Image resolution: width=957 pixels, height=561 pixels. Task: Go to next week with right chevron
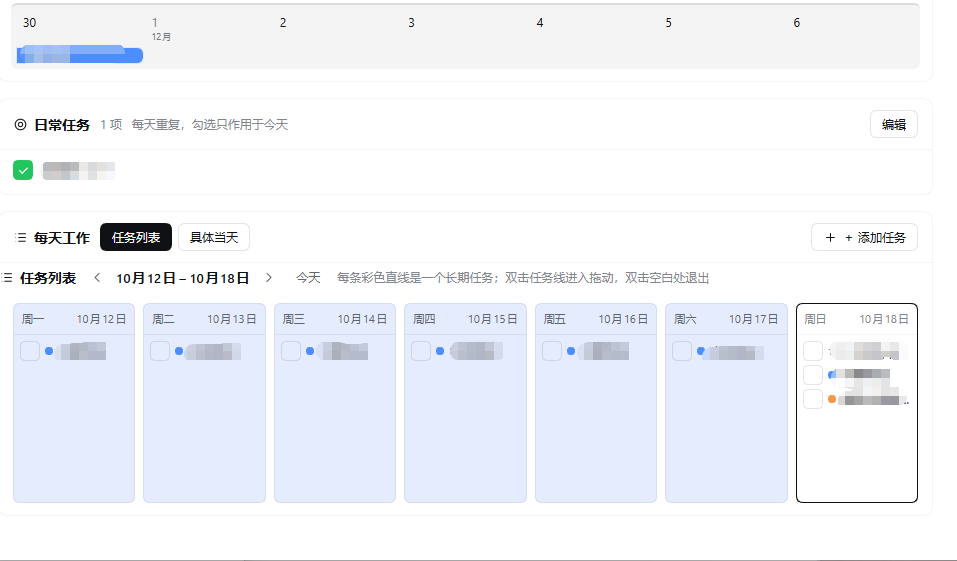coord(269,278)
